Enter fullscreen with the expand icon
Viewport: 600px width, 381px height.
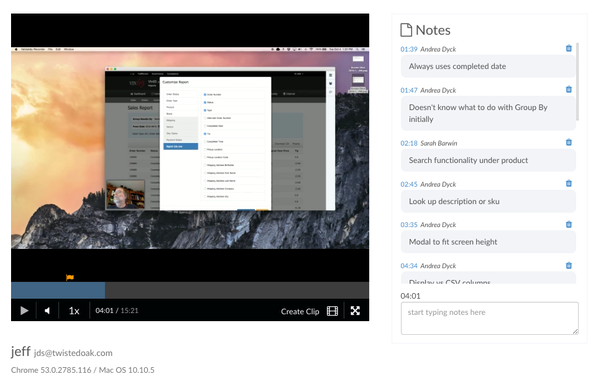(x=355, y=311)
